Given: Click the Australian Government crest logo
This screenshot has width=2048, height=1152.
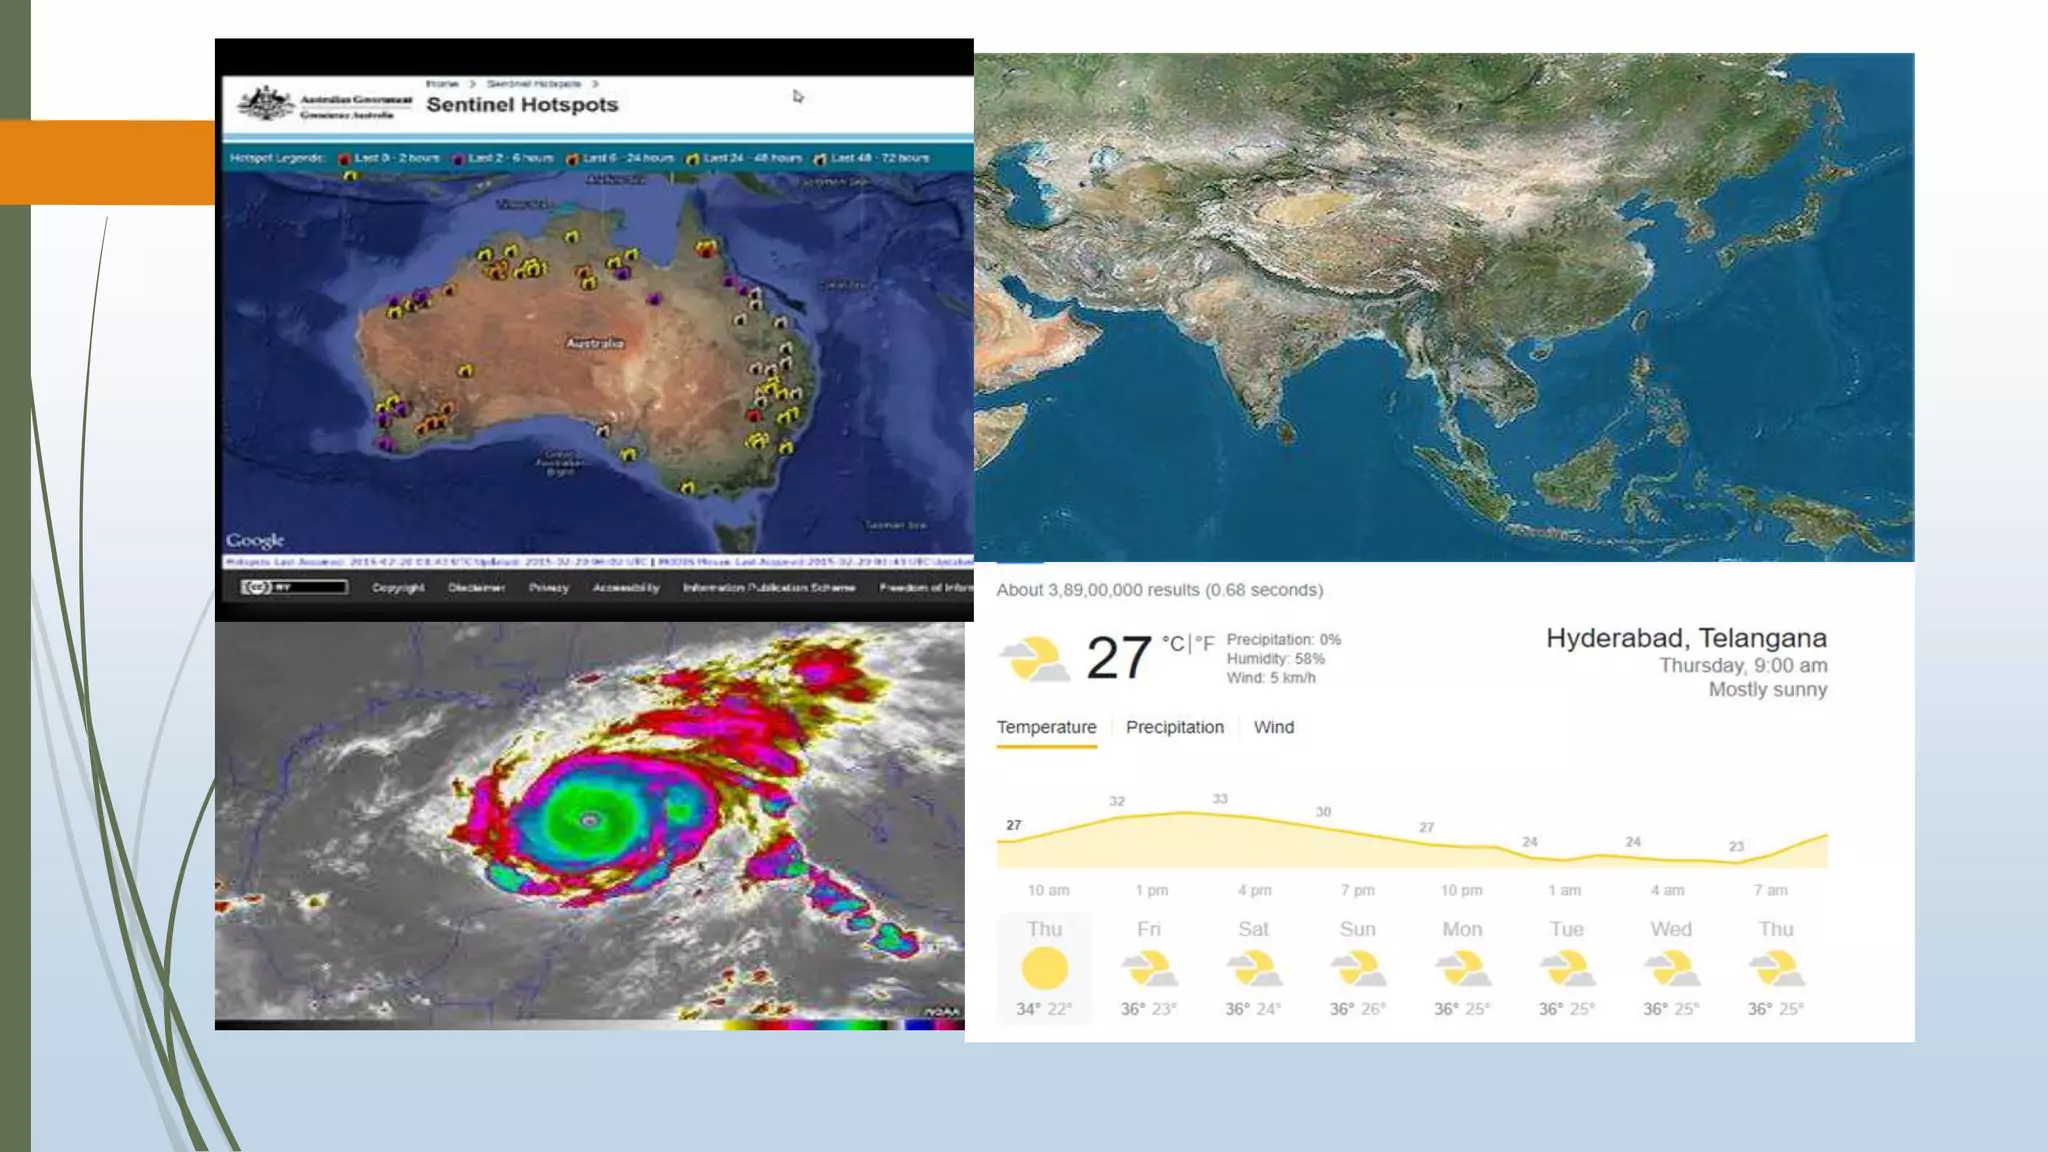Looking at the screenshot, I should coord(265,104).
